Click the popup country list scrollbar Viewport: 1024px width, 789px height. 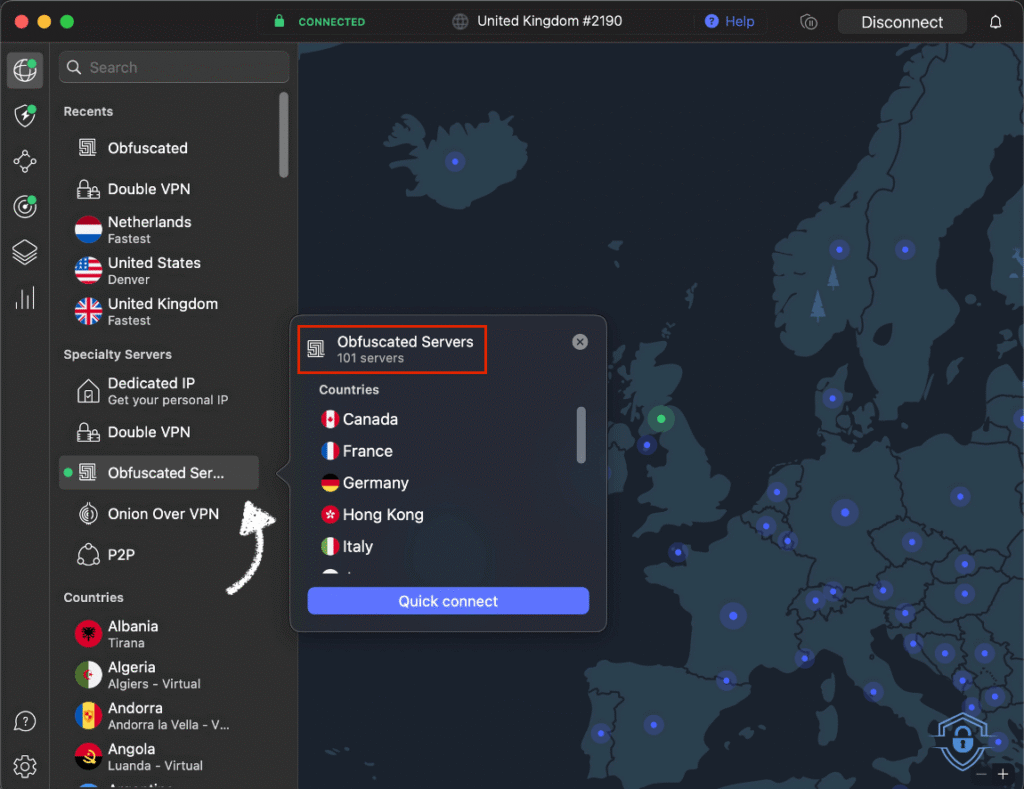(581, 435)
